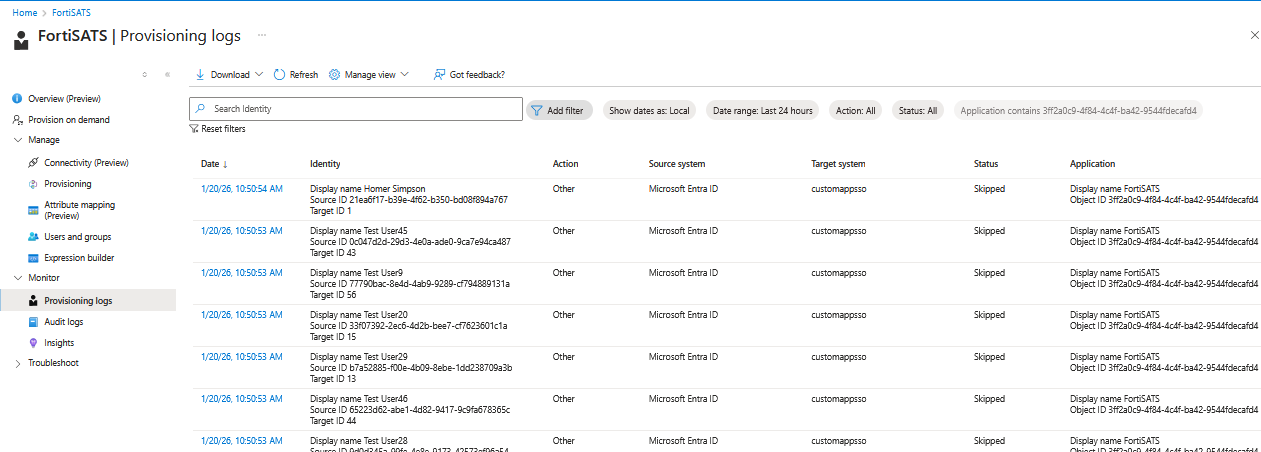Open the Download dropdown chevron
Viewport: 1261px width, 452px height.
(x=259, y=74)
